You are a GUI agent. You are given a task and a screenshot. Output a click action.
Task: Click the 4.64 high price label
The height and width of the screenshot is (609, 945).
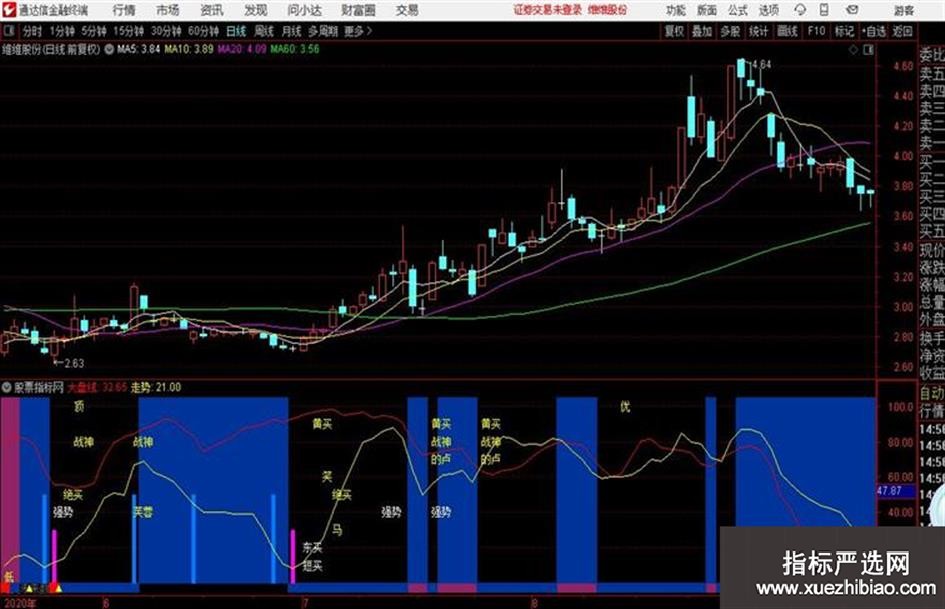tap(761, 64)
